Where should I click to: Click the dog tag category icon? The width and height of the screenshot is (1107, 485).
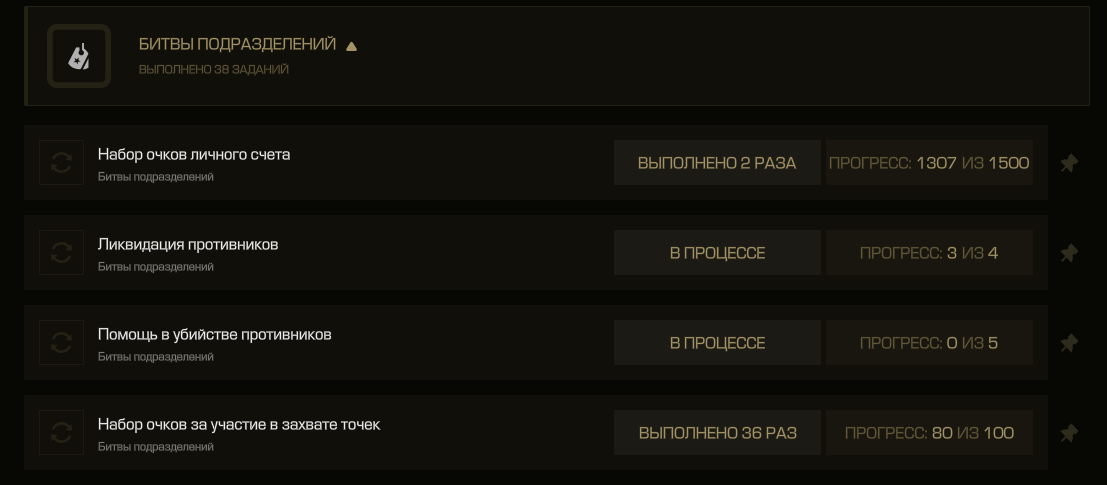[79, 56]
